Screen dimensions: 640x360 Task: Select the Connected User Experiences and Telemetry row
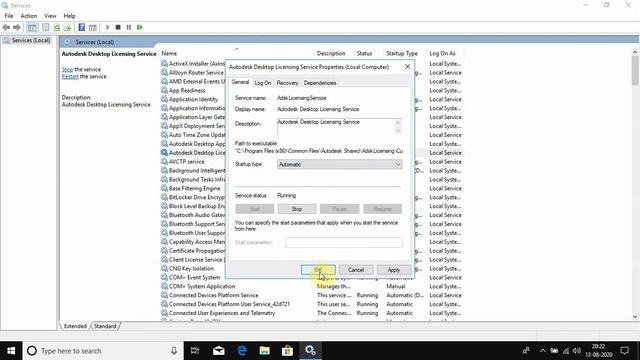tap(311, 313)
